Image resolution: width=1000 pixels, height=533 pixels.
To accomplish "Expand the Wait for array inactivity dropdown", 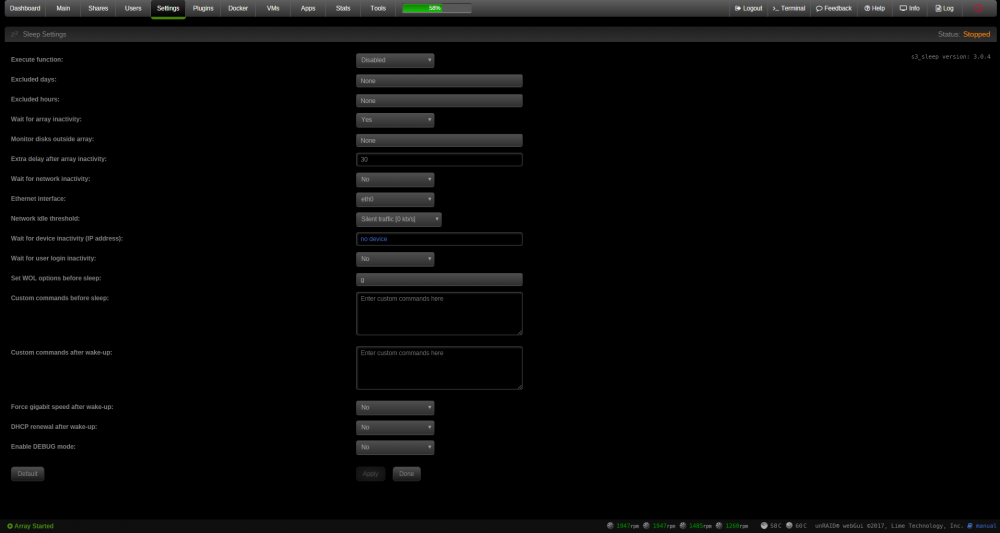I will coord(395,120).
